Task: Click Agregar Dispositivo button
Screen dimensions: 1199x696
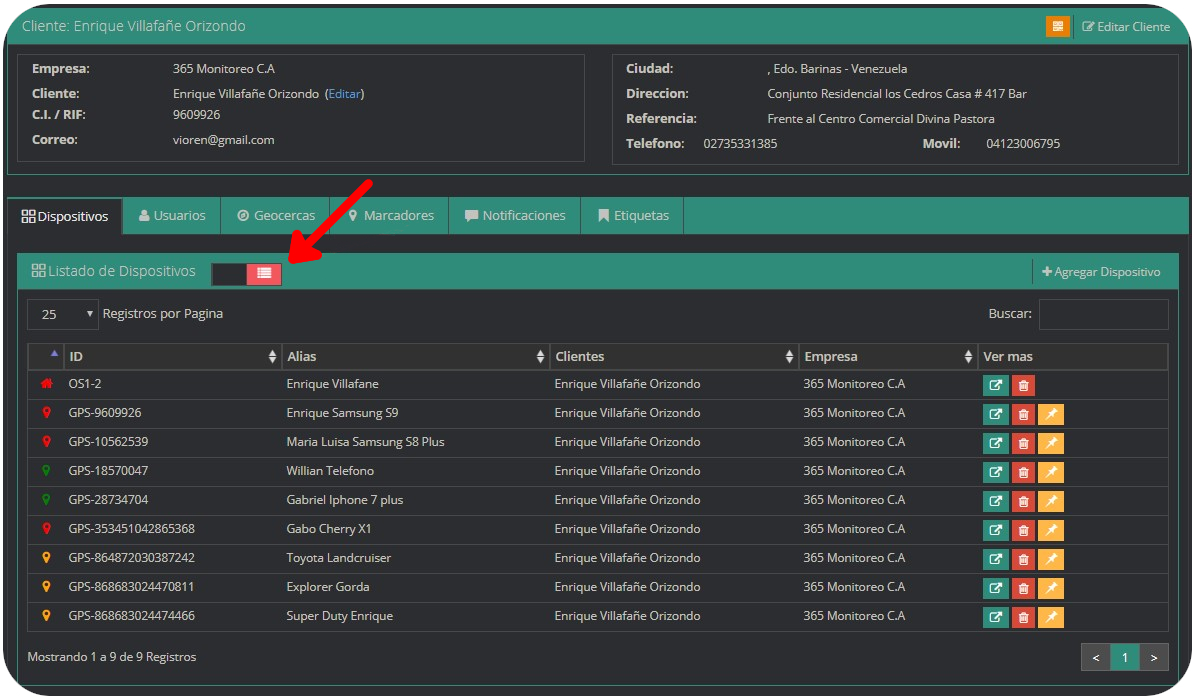Action: coord(1101,272)
